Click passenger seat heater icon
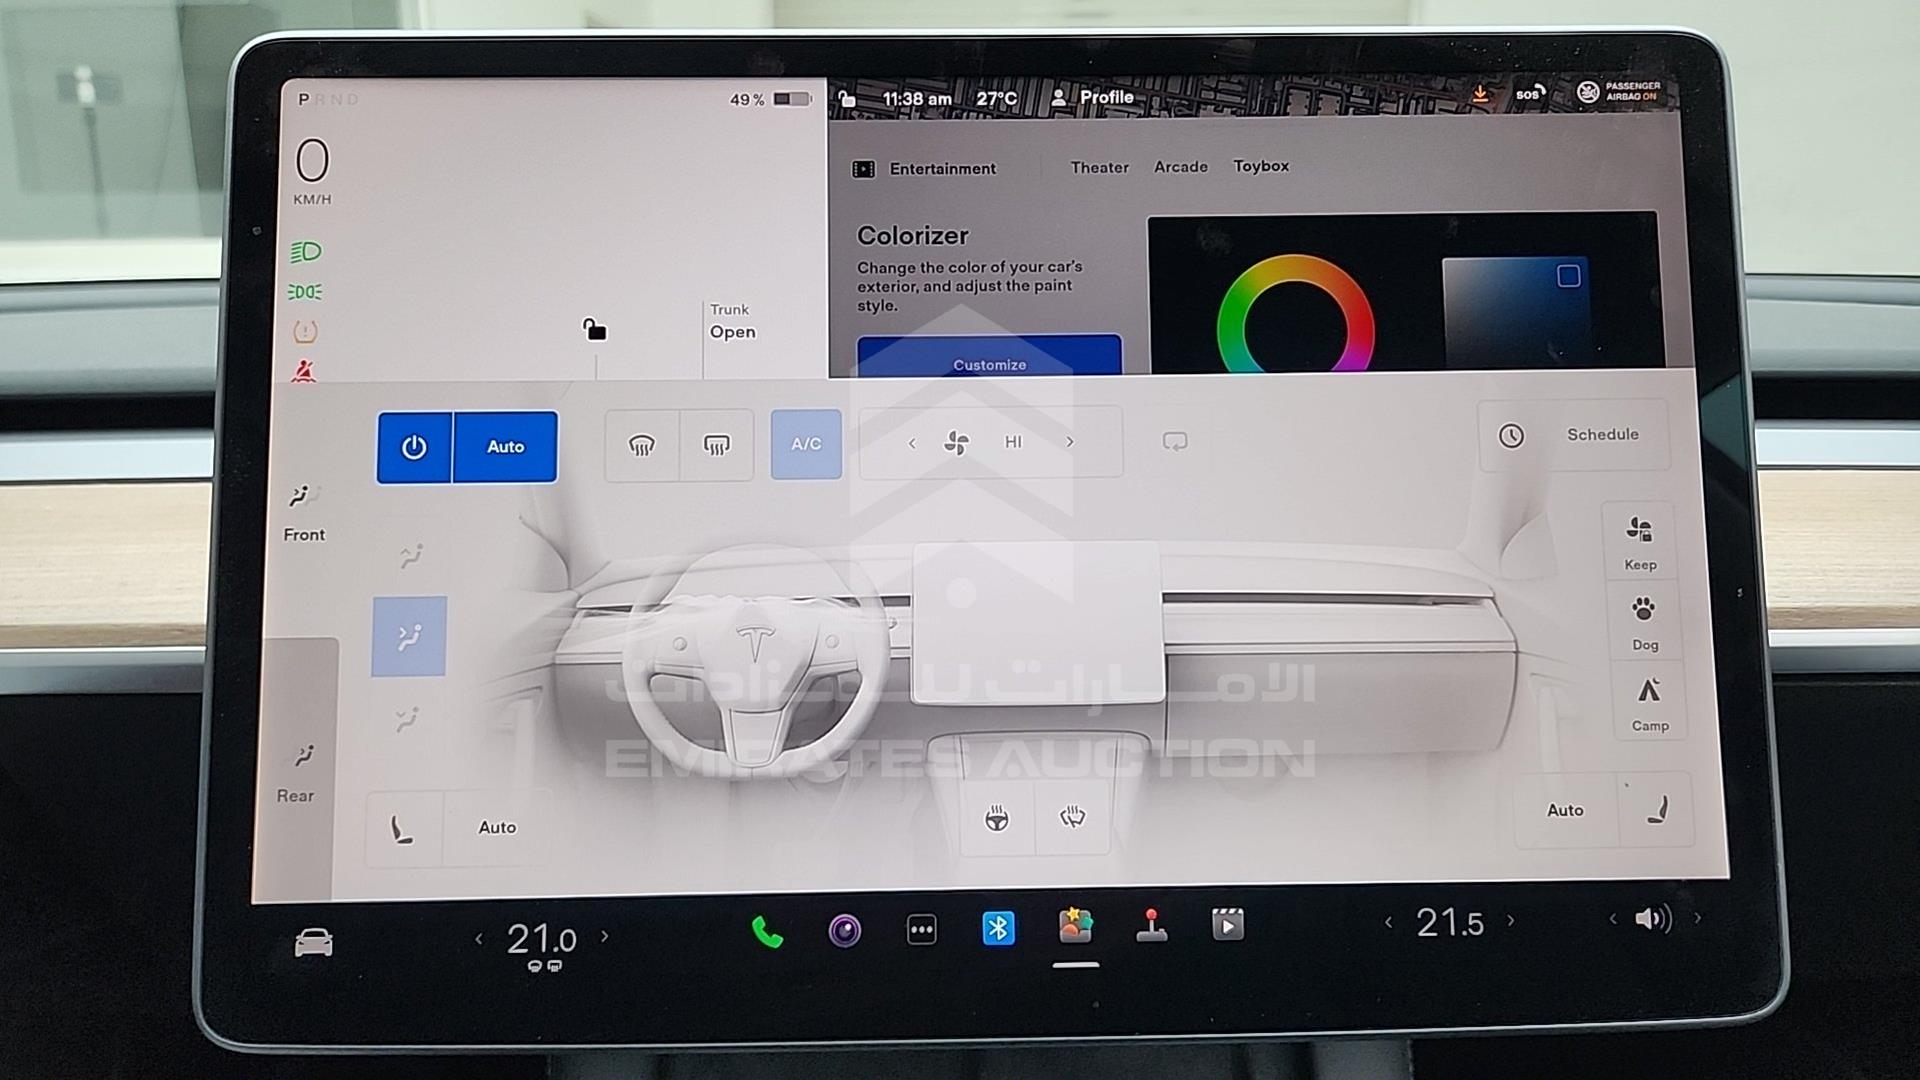 (x=1656, y=810)
